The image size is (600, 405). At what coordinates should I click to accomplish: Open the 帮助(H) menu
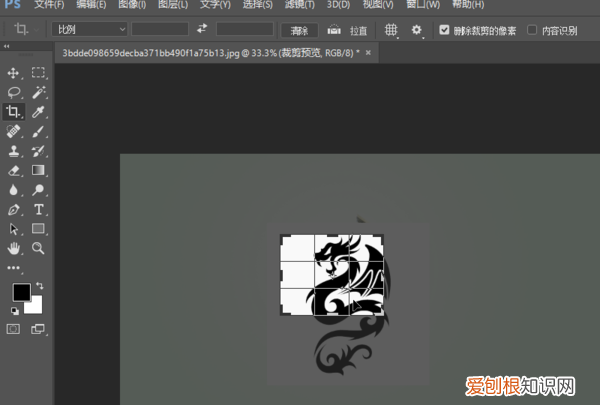coord(468,5)
